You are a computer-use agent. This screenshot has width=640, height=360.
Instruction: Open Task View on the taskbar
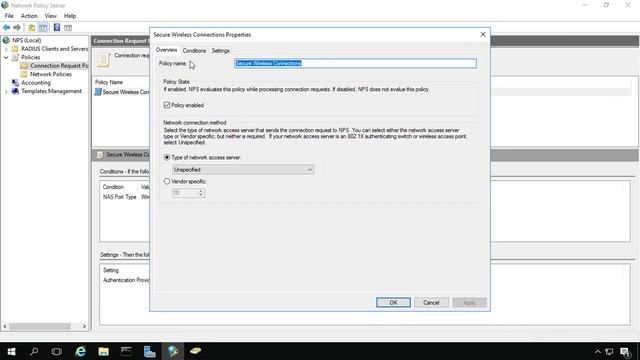pos(57,351)
